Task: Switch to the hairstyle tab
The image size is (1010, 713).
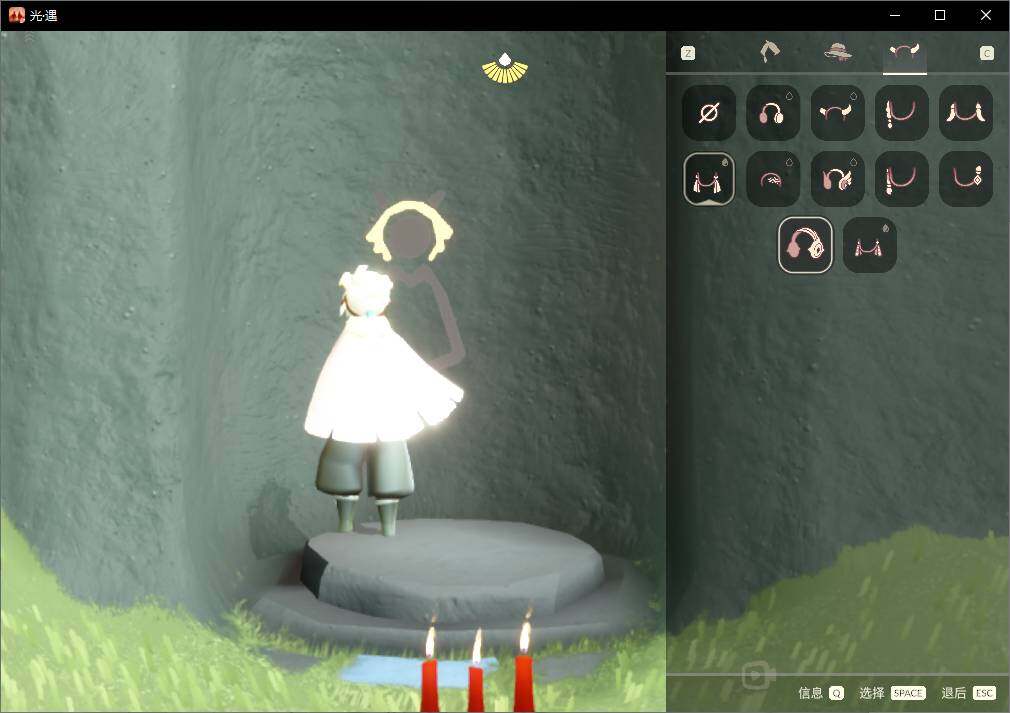Action: click(x=770, y=52)
